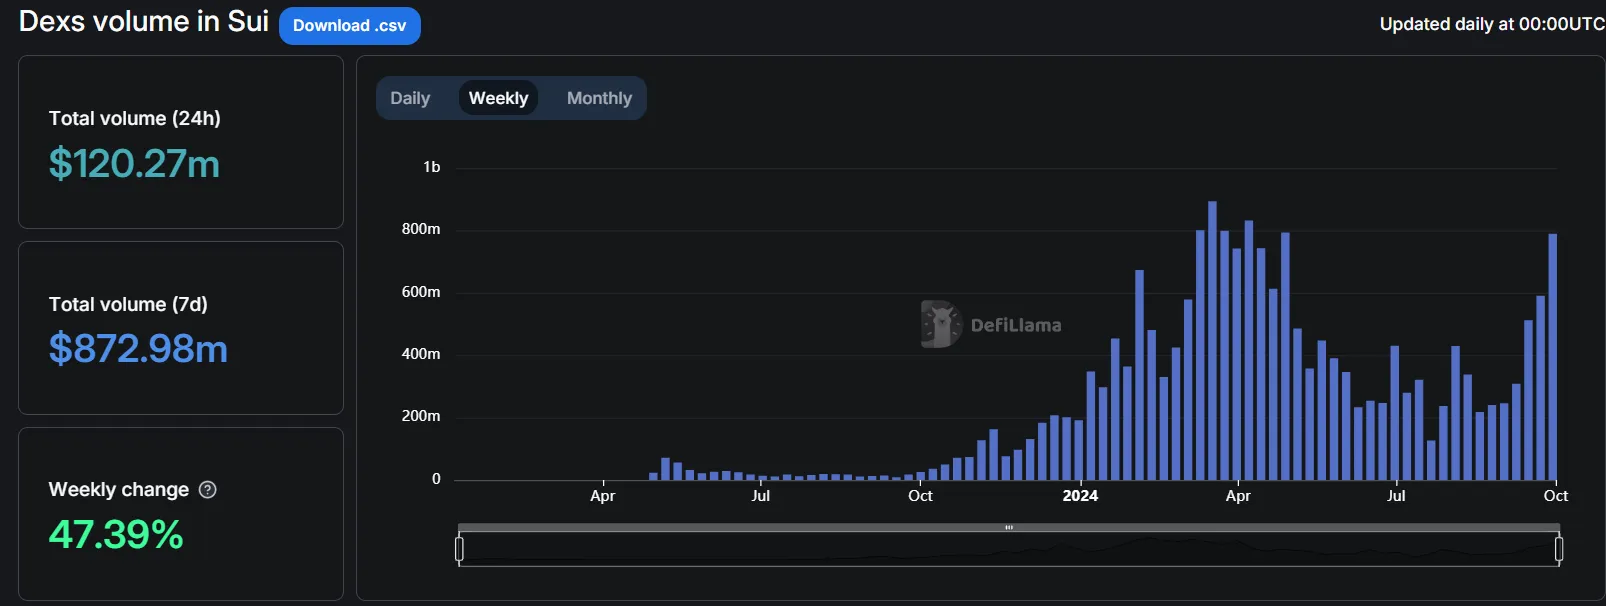The height and width of the screenshot is (606, 1606).
Task: Click the 2024 label on x-axis
Action: pos(1080,496)
